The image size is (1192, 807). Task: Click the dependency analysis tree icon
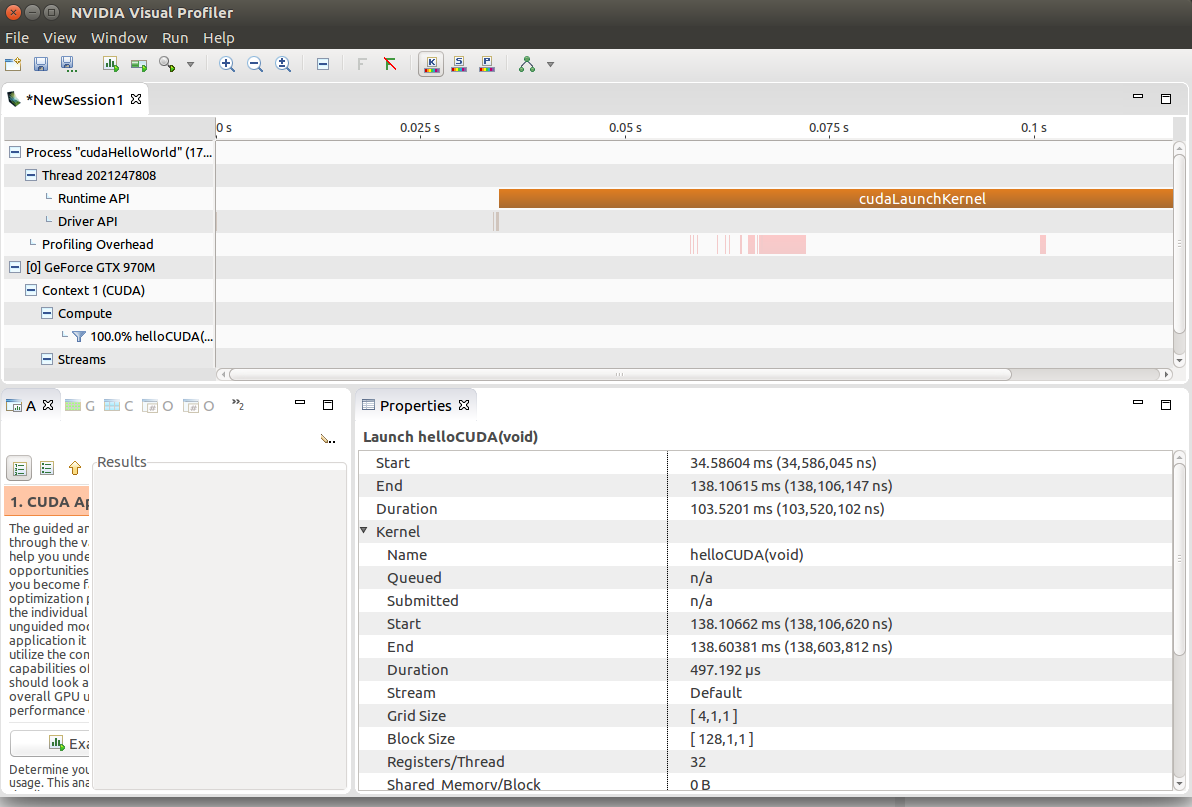tap(527, 65)
